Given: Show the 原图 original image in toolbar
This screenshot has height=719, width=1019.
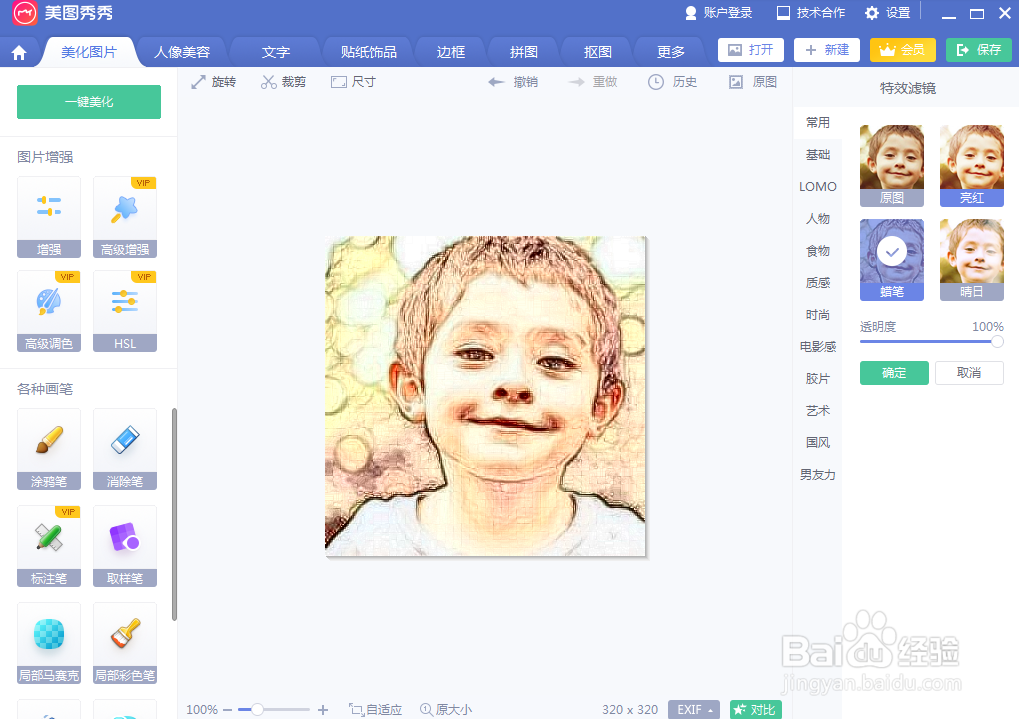Looking at the screenshot, I should coord(753,82).
